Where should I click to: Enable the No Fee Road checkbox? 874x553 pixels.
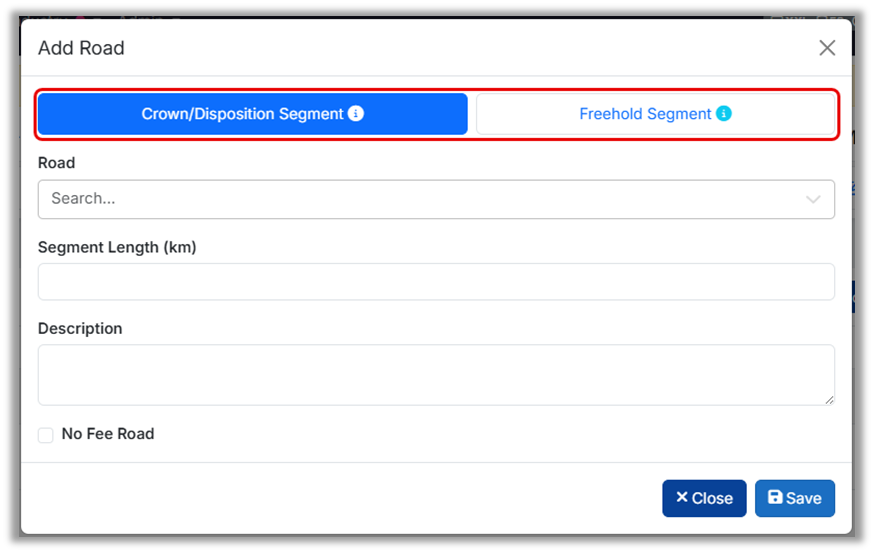(46, 435)
